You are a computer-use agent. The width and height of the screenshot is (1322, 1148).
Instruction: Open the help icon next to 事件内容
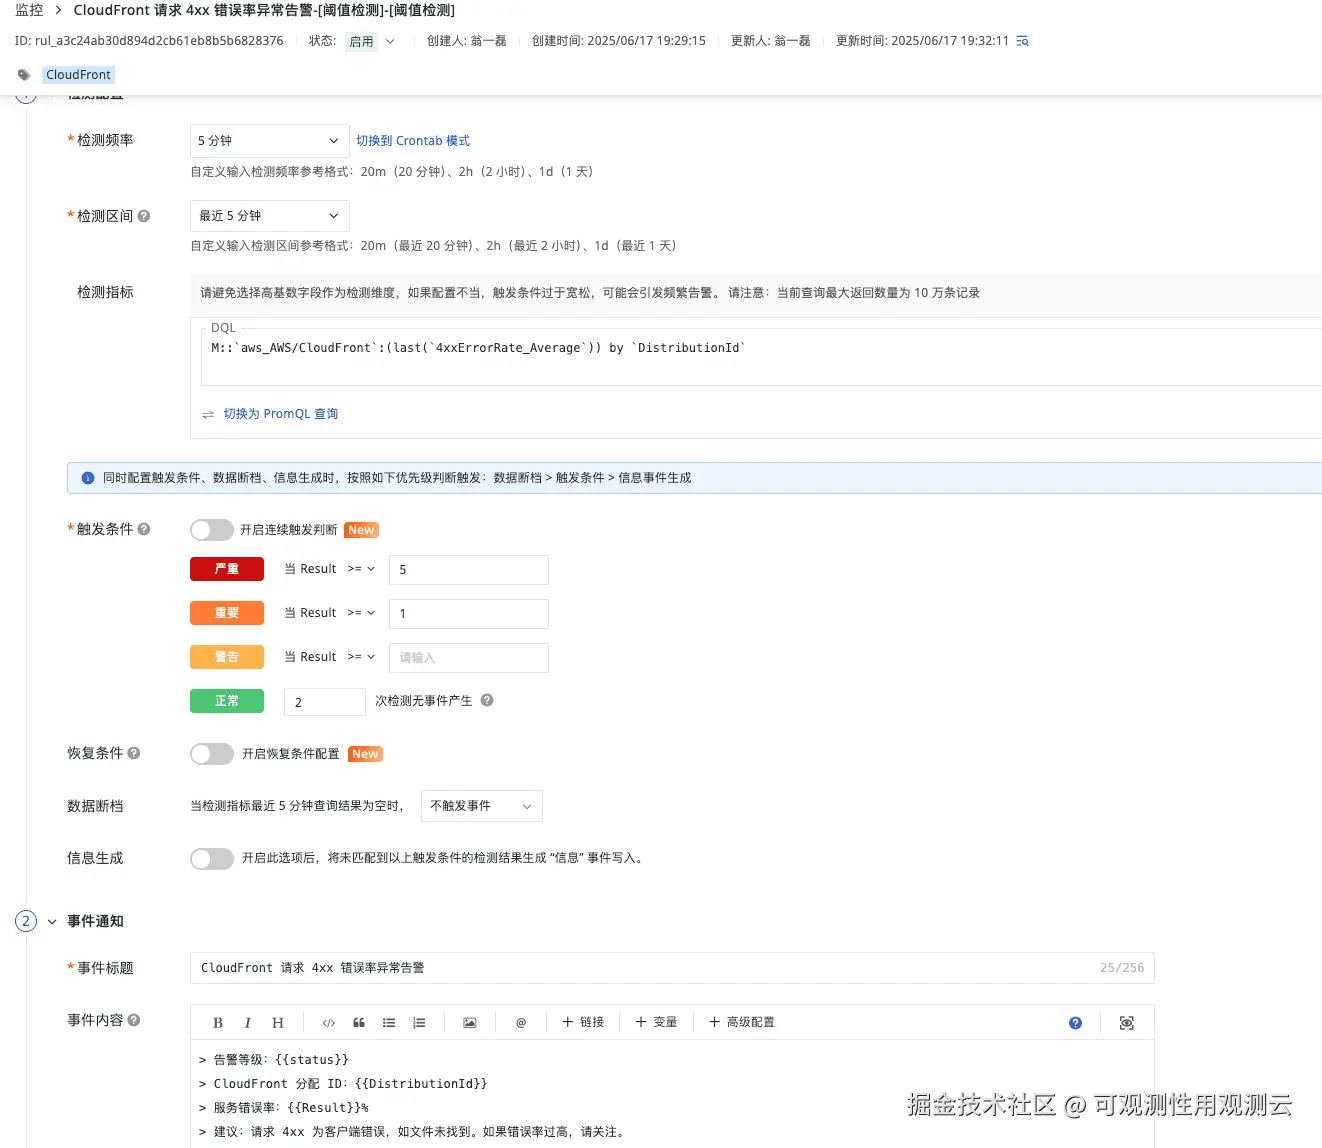134,1020
